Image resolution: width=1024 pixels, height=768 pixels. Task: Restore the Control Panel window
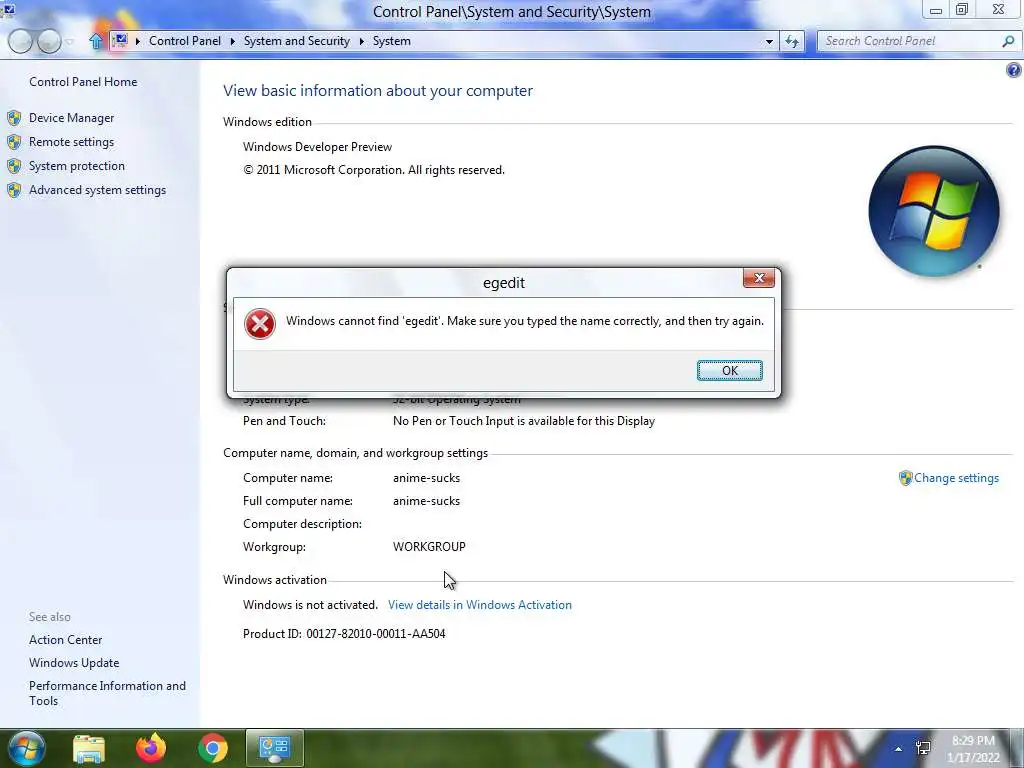pyautogui.click(x=962, y=9)
